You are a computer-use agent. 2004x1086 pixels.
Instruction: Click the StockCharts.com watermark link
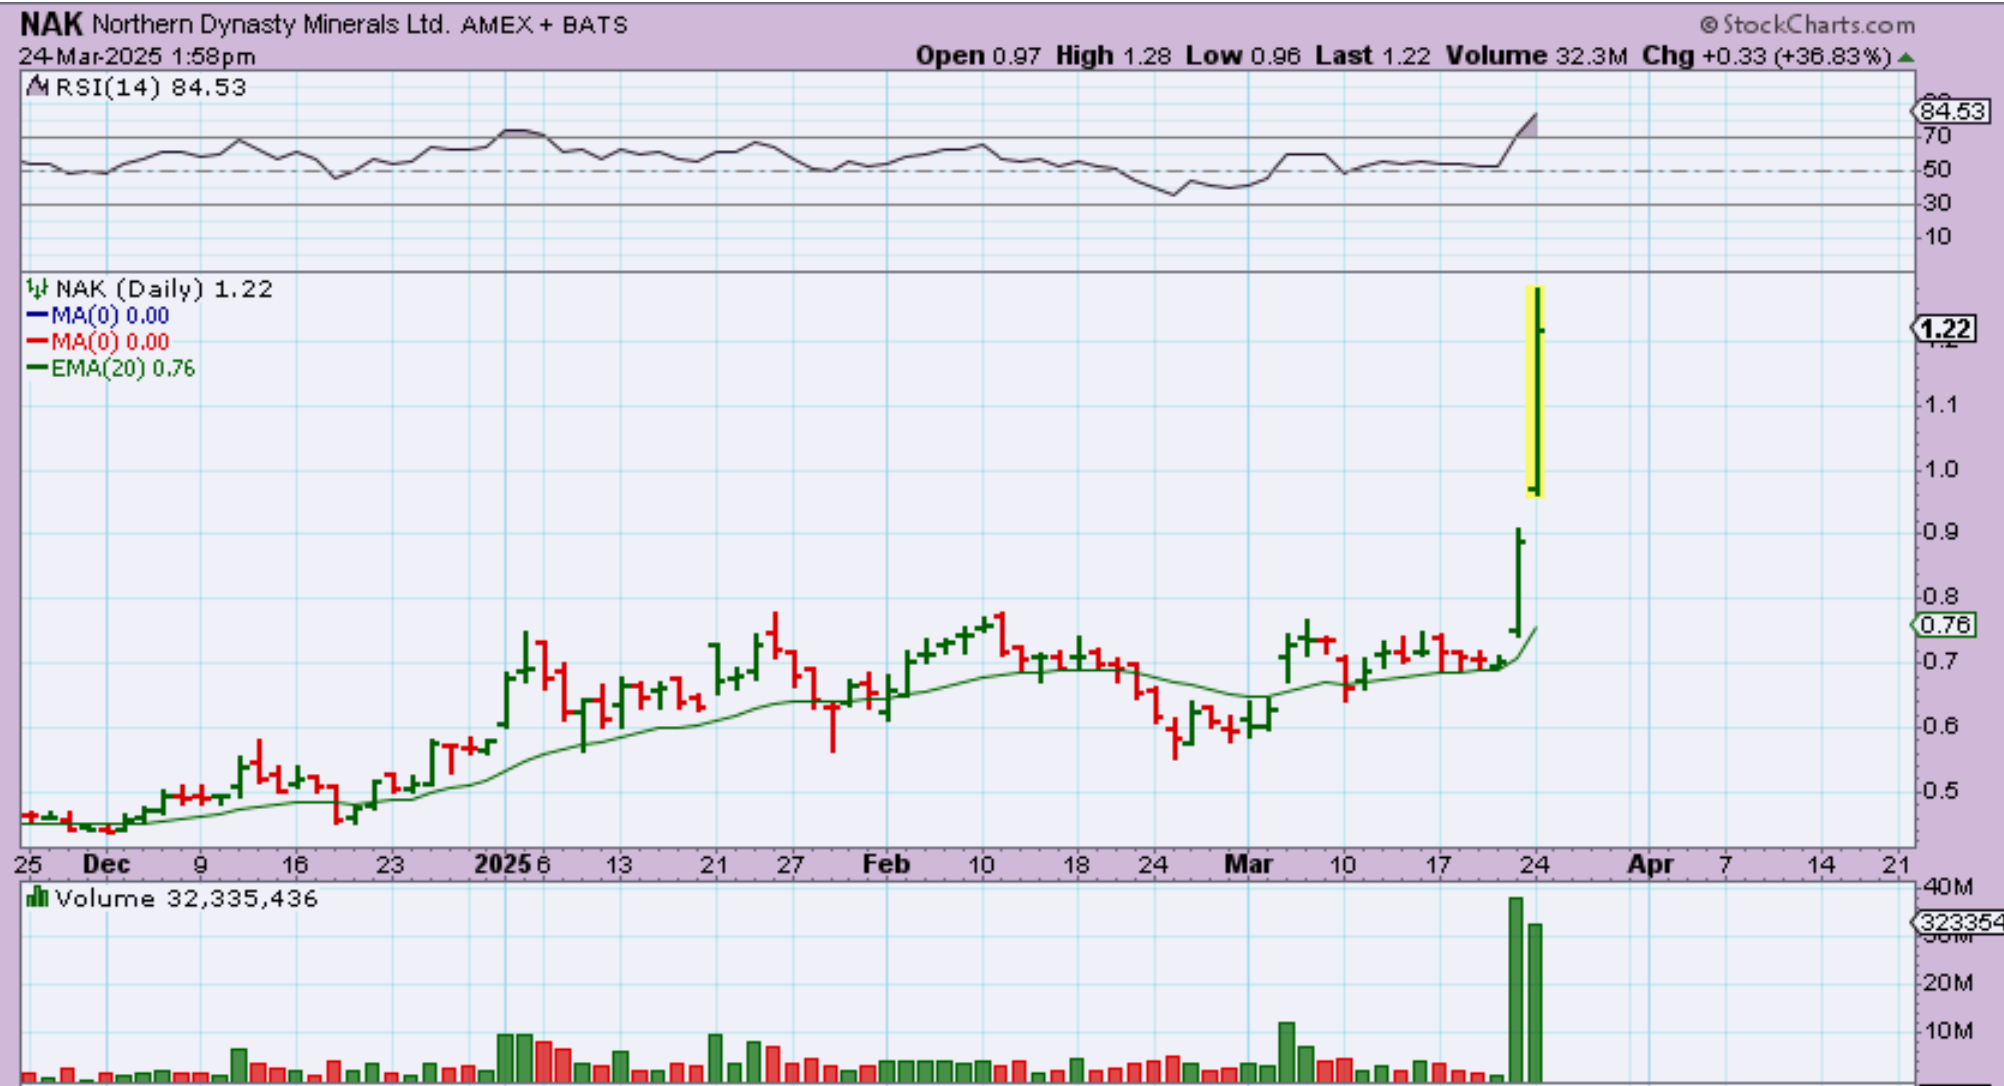pyautogui.click(x=1818, y=25)
